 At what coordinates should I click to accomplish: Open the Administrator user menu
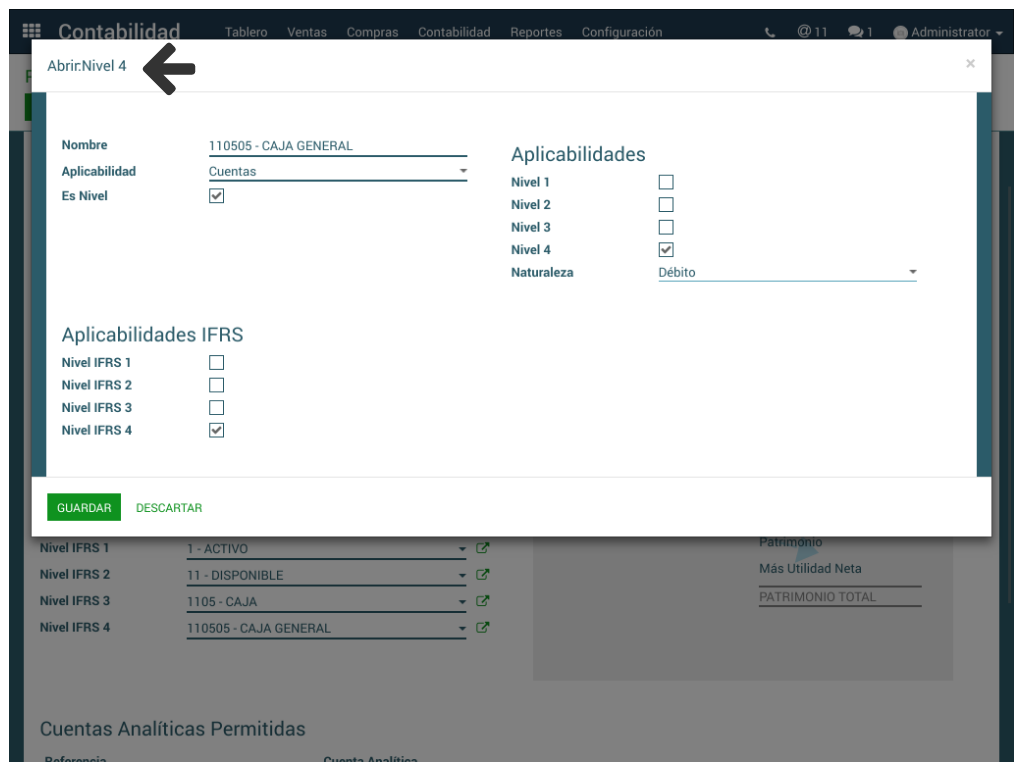(x=947, y=32)
